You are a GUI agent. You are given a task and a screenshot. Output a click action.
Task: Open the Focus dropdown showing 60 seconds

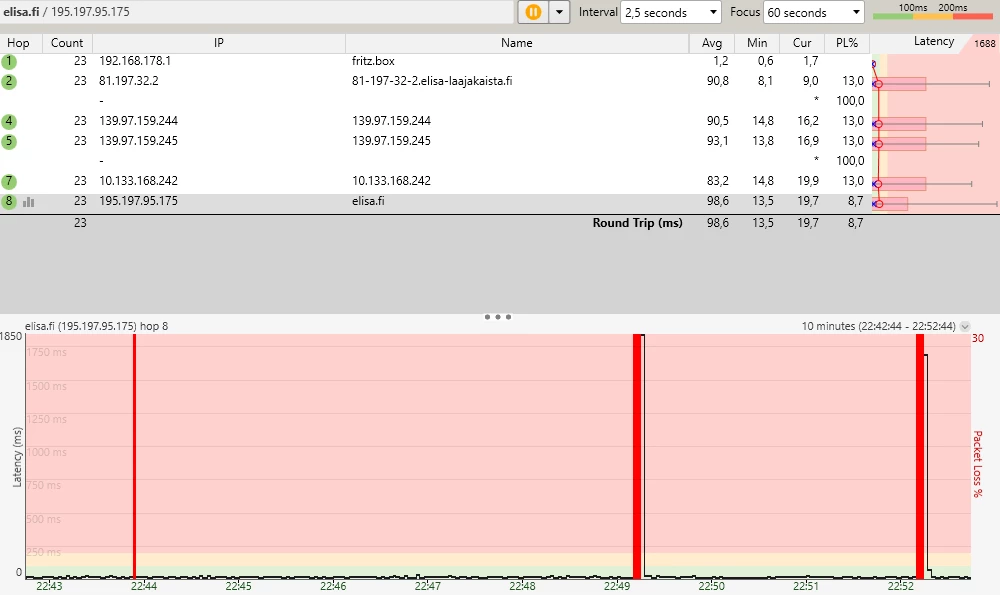813,12
